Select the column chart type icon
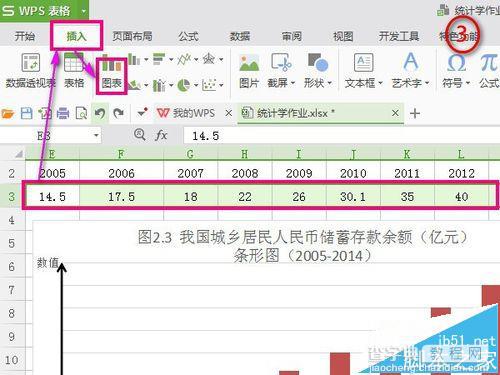The height and width of the screenshot is (375, 500). click(134, 60)
